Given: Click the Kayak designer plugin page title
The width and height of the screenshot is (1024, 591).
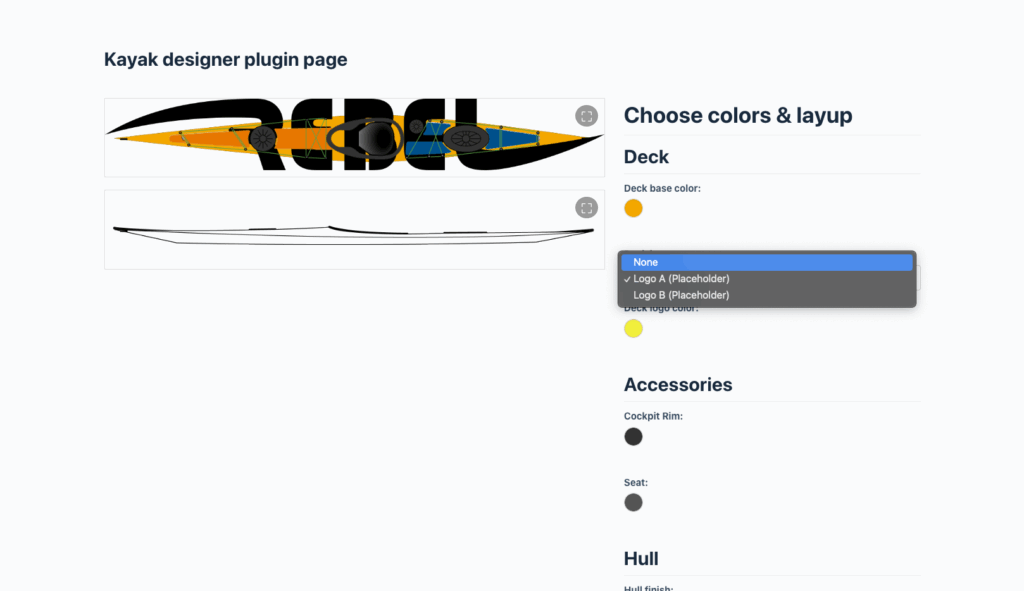Looking at the screenshot, I should tap(225, 59).
